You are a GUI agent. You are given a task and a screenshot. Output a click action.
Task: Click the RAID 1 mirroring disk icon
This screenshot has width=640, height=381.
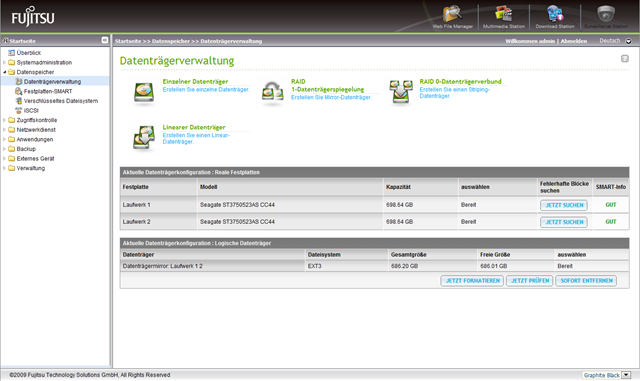coord(272,92)
